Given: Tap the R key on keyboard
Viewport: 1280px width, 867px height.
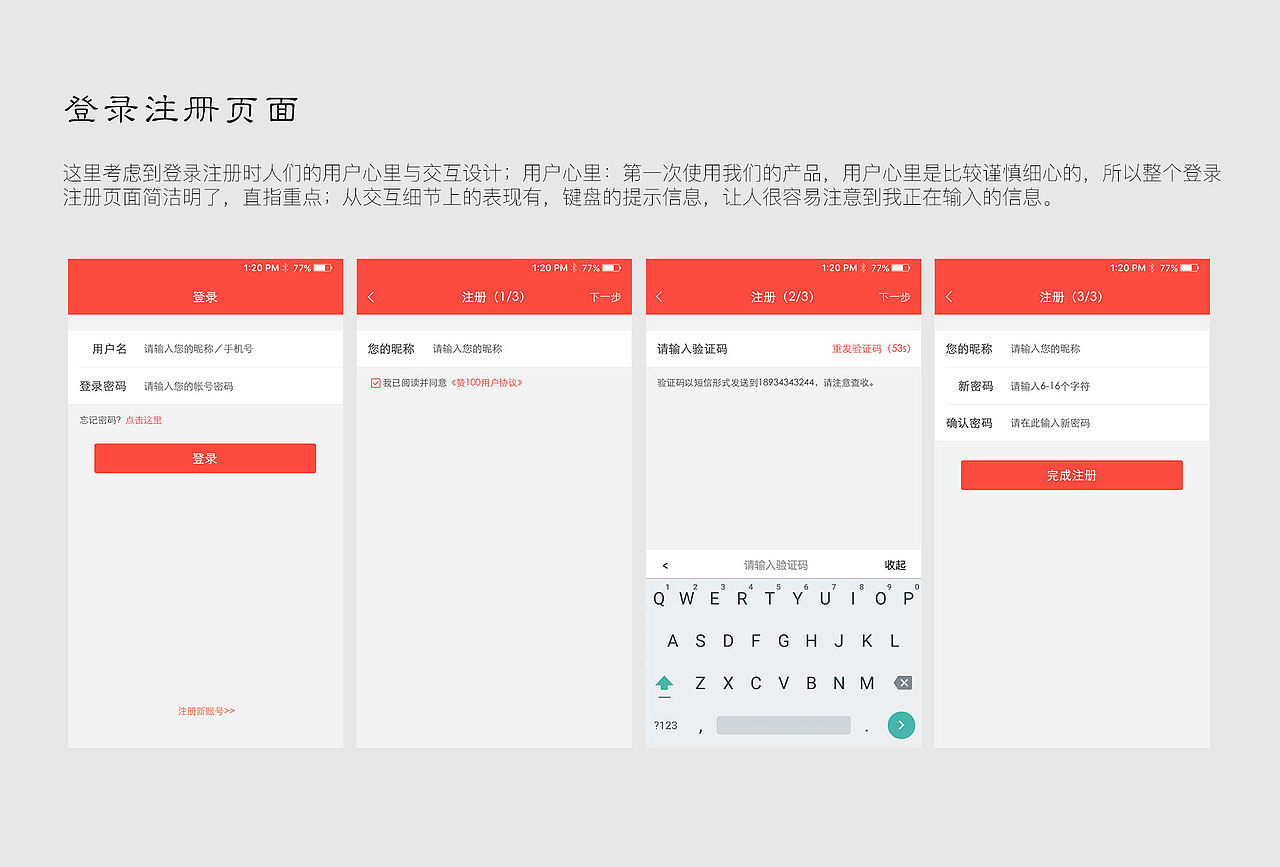Looking at the screenshot, I should (742, 598).
